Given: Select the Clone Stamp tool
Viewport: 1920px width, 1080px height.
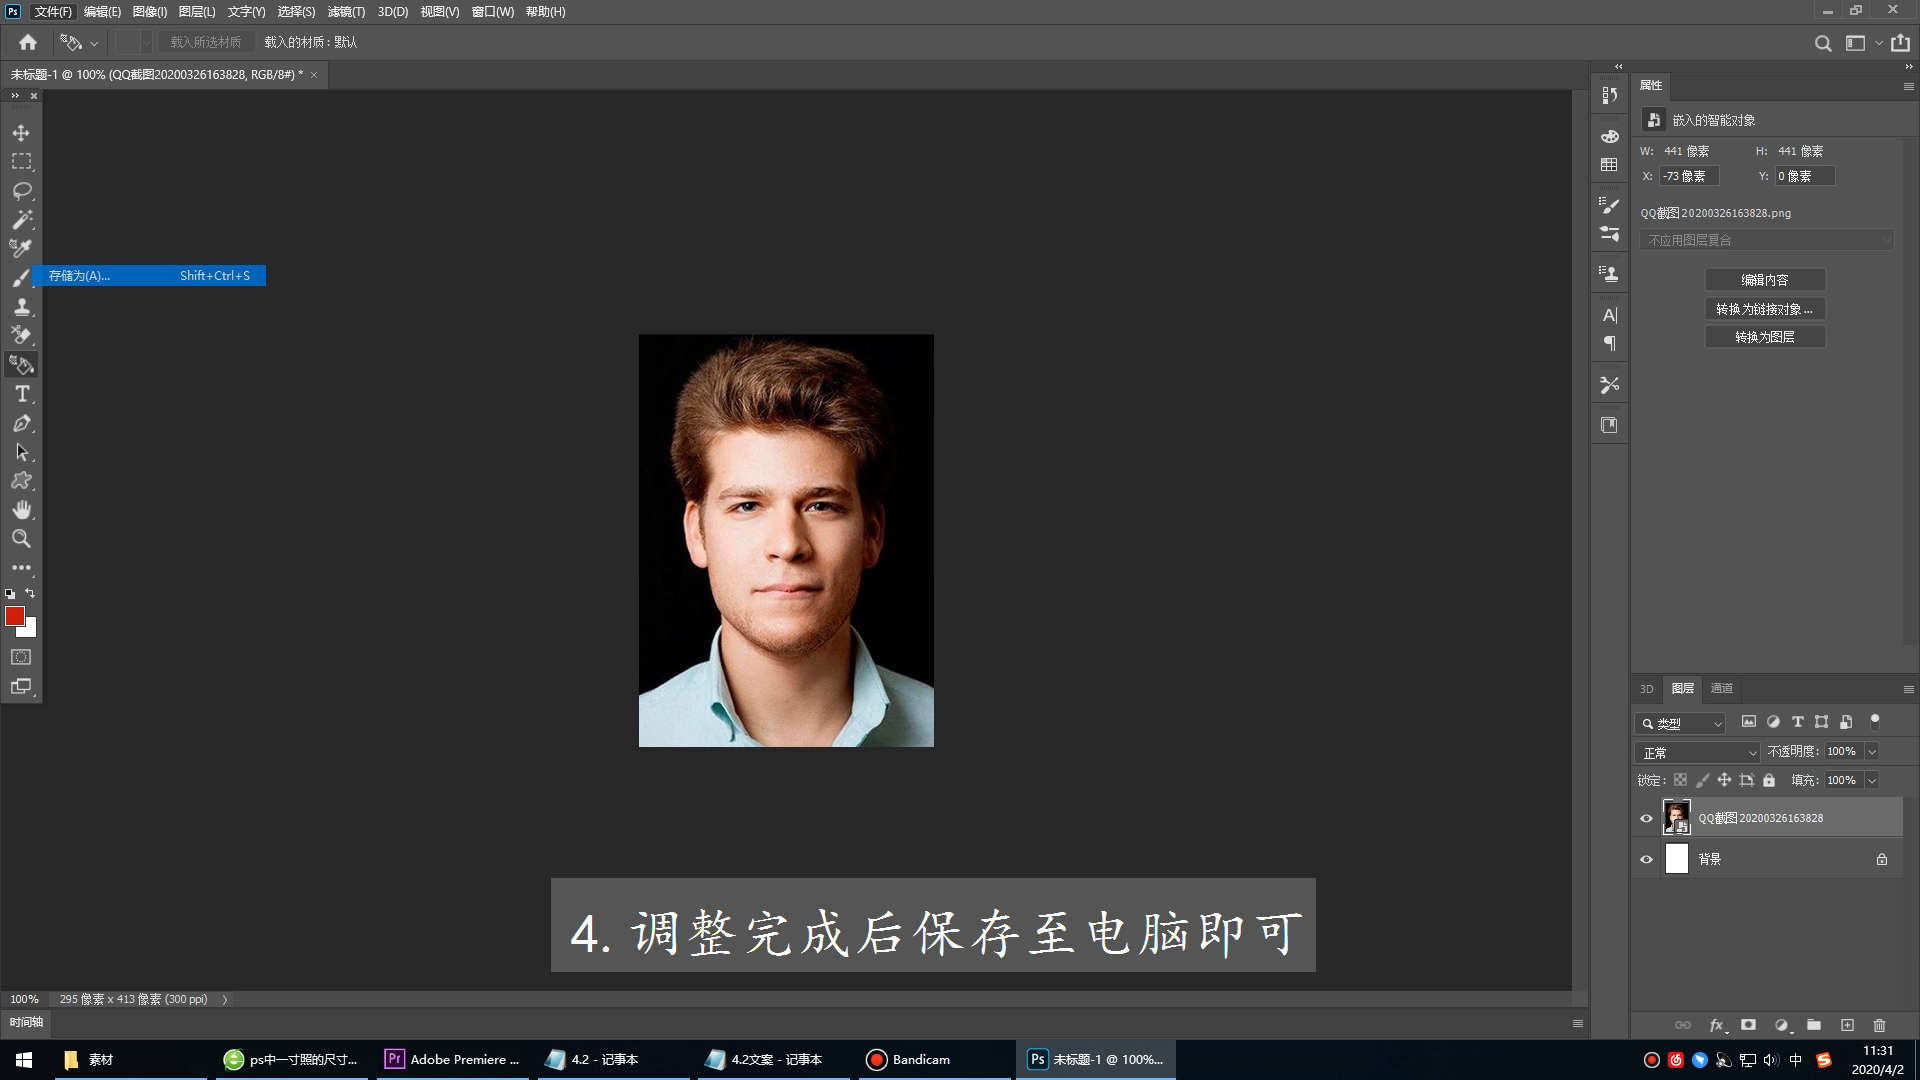Looking at the screenshot, I should point(21,307).
